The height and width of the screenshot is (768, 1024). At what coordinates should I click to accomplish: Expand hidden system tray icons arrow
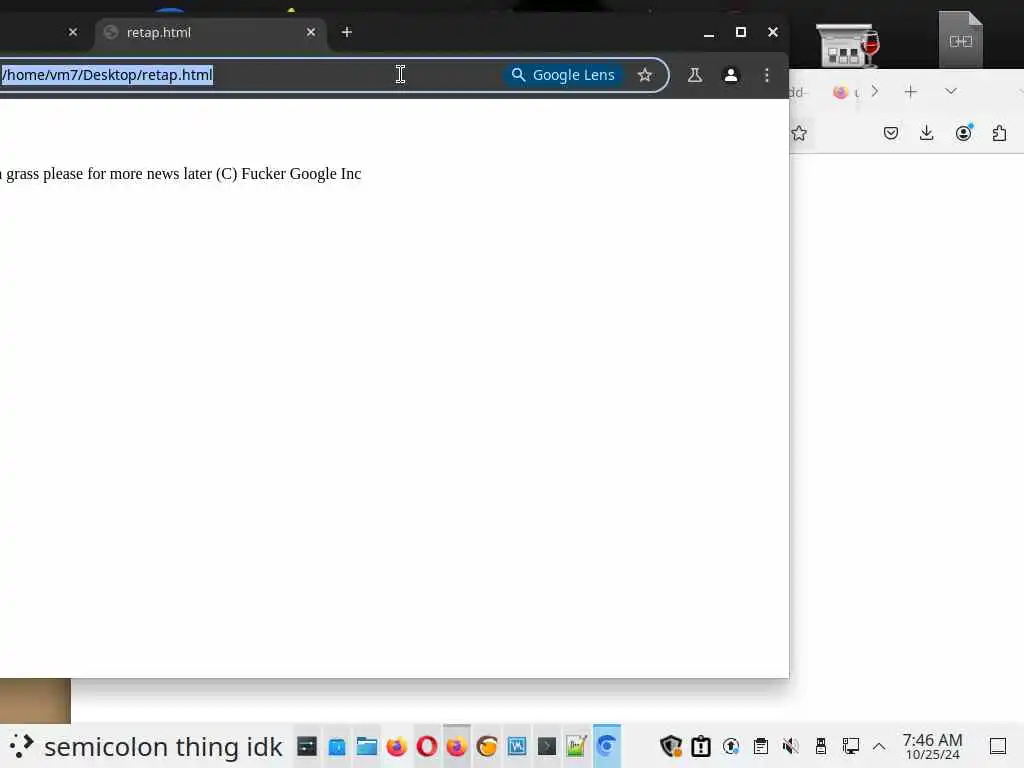click(x=879, y=746)
